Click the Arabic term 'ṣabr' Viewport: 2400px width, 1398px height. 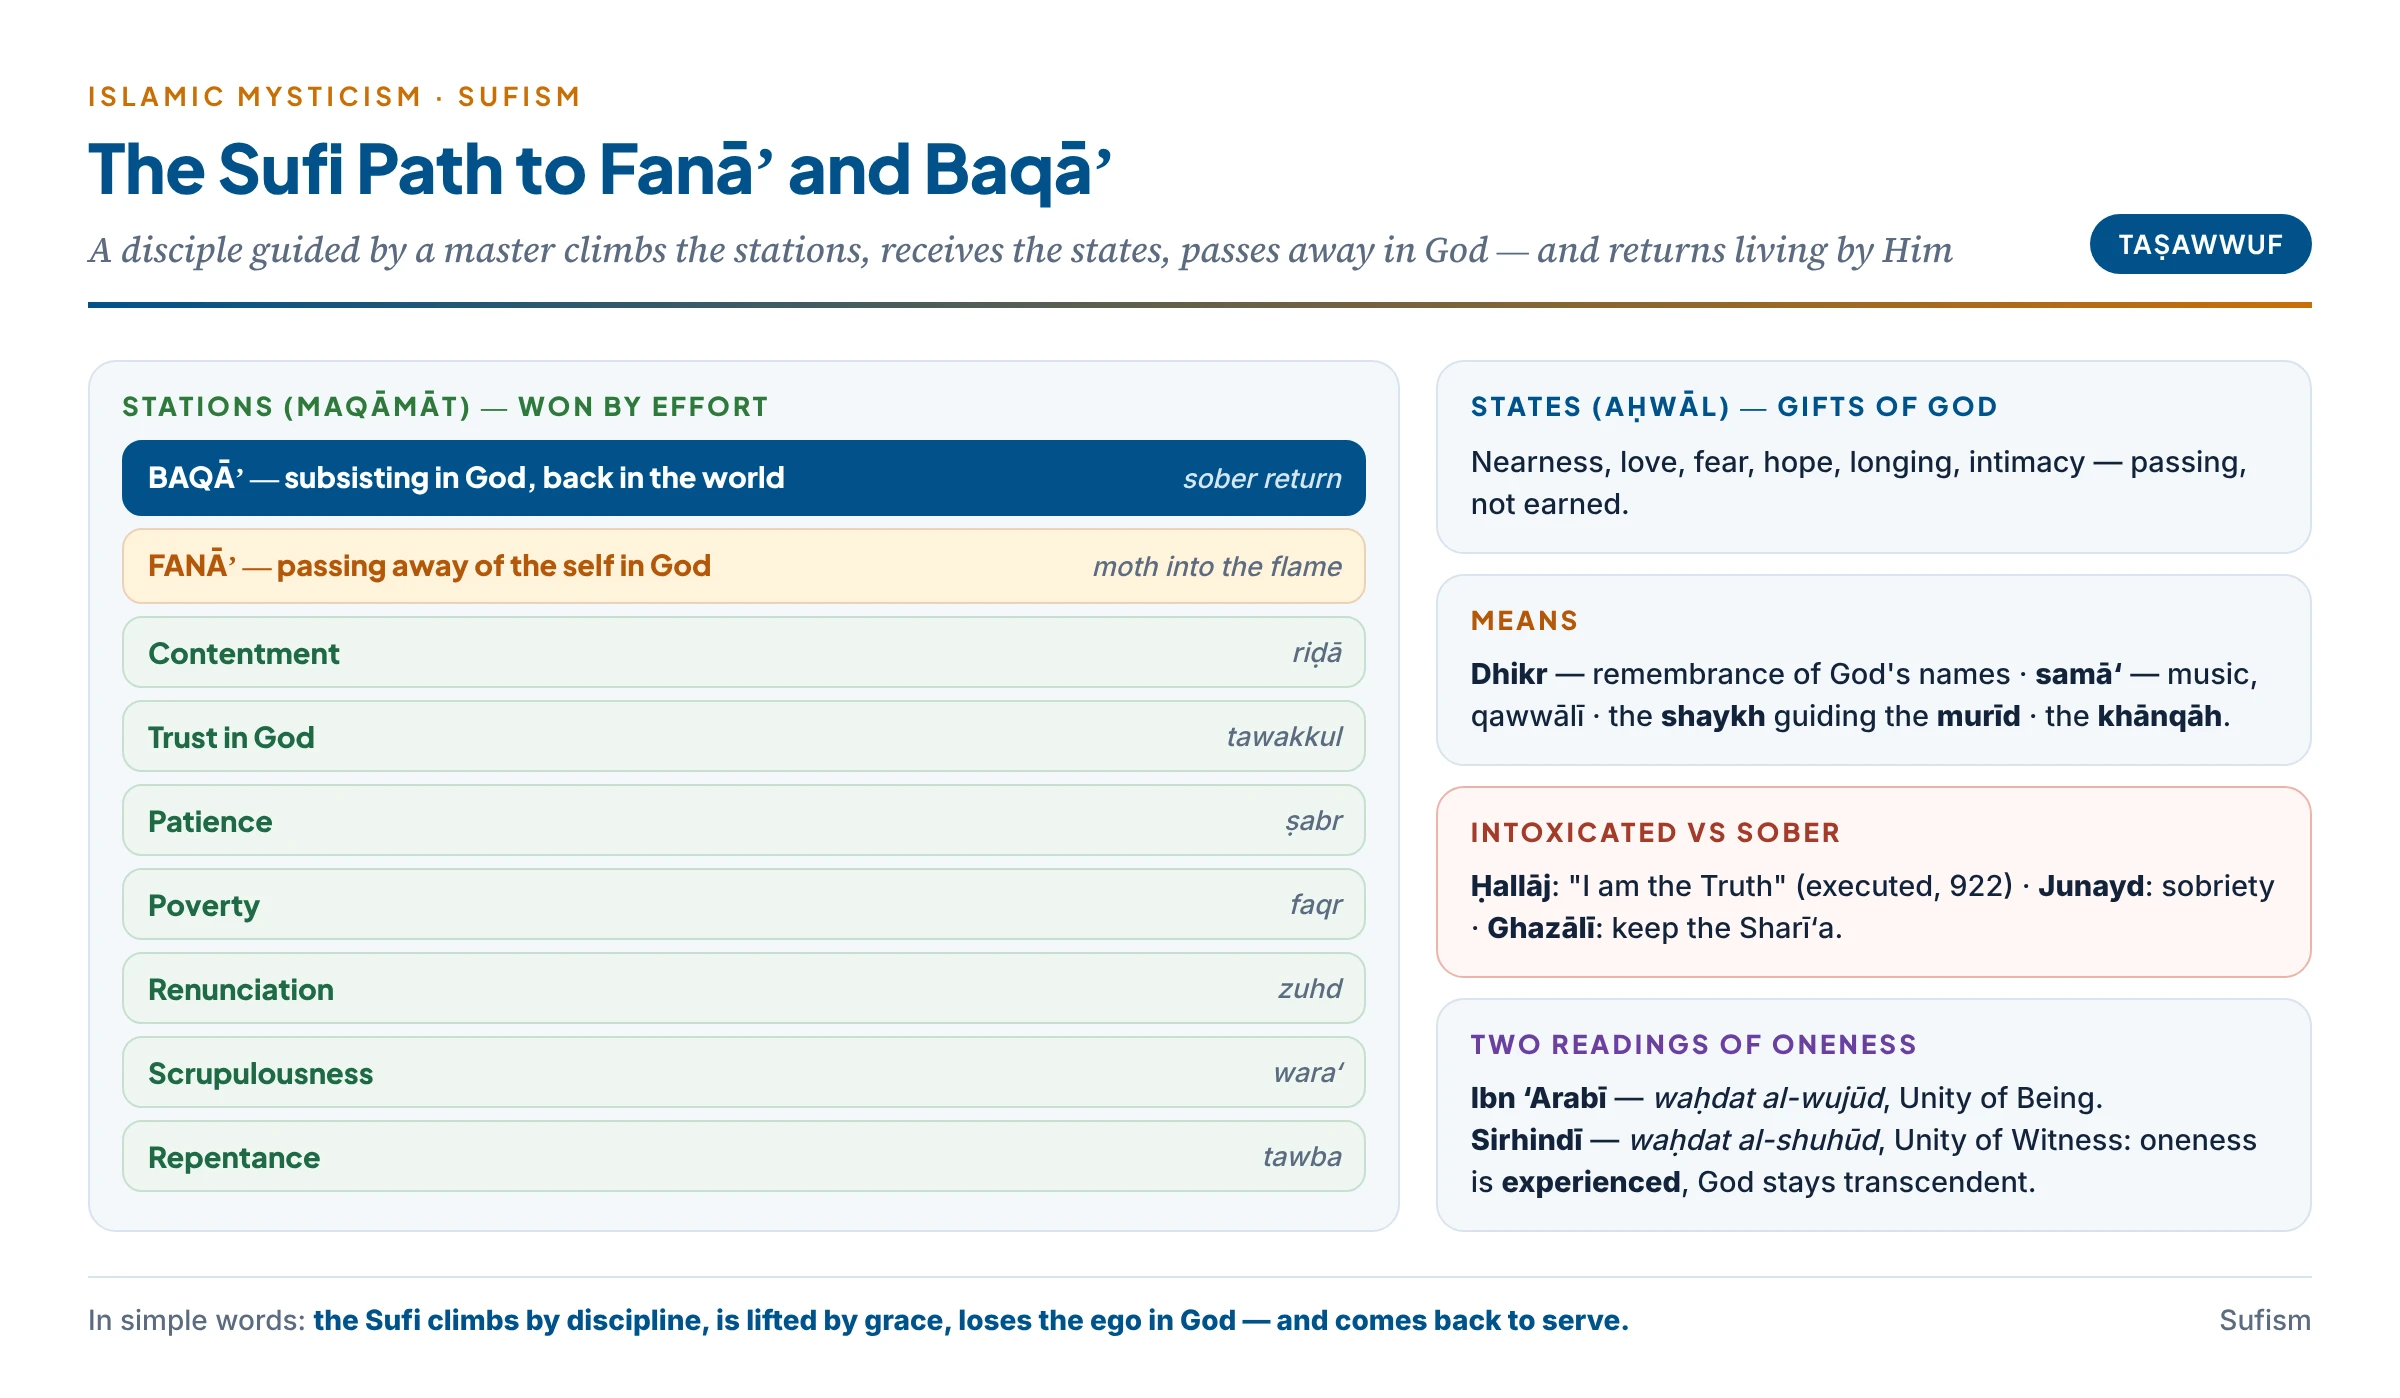click(1313, 821)
